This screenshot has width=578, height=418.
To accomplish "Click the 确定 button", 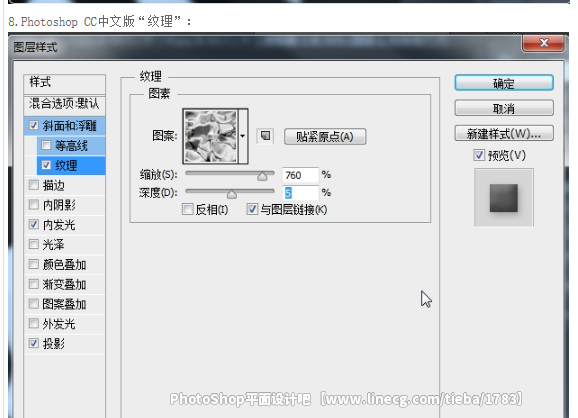I will coord(504,83).
